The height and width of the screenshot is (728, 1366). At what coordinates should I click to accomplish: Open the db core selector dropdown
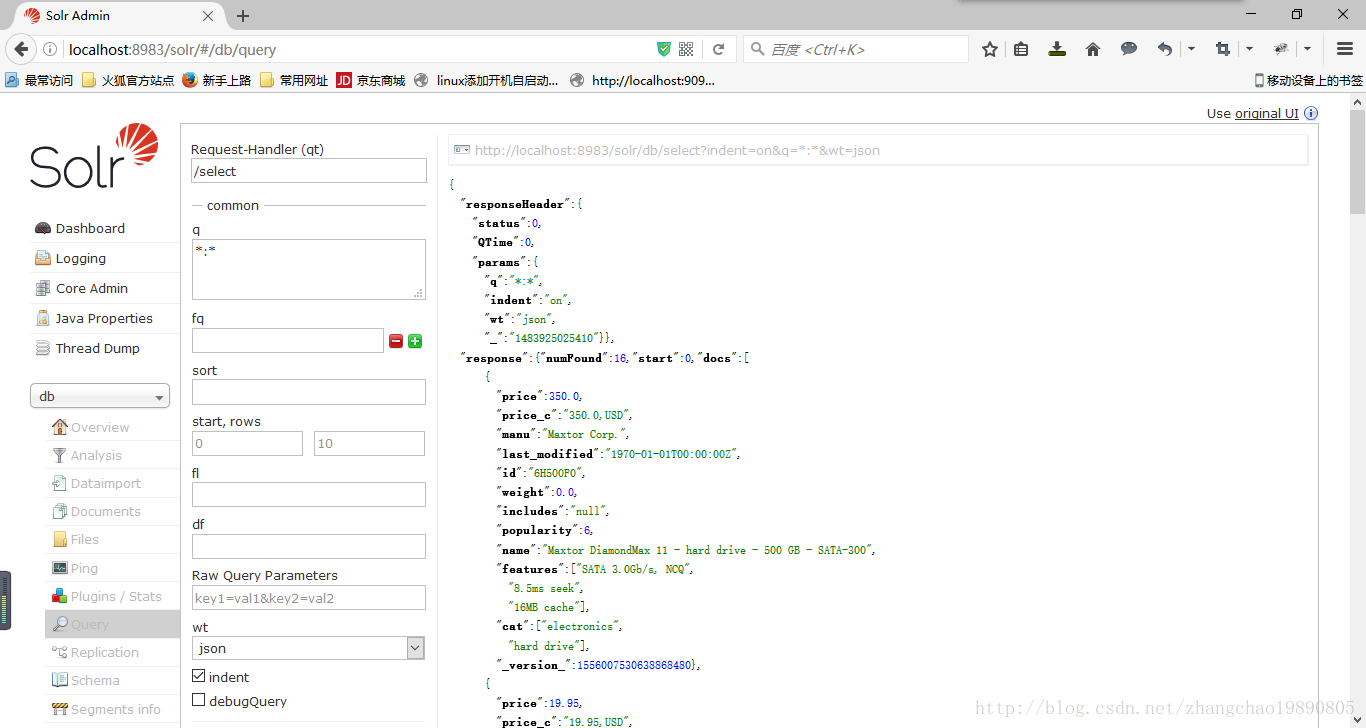coord(100,397)
